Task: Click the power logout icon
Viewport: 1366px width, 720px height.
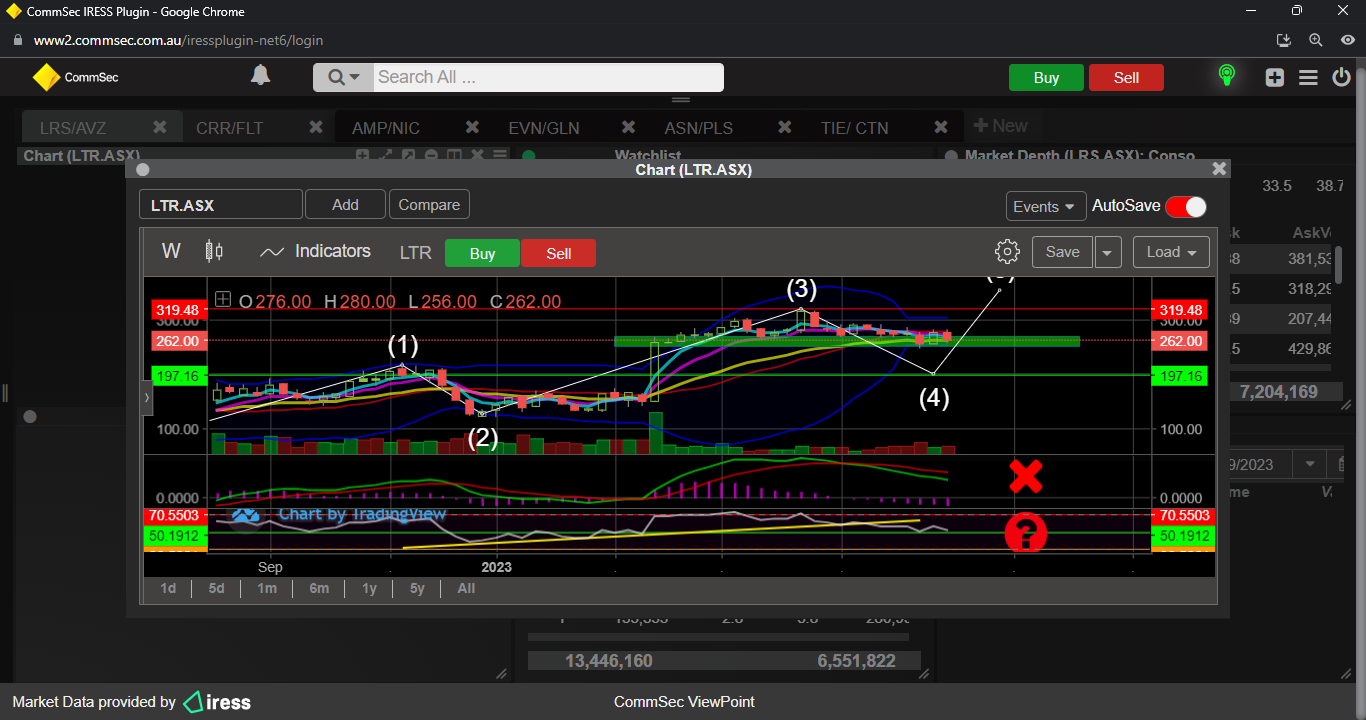Action: 1342,77
